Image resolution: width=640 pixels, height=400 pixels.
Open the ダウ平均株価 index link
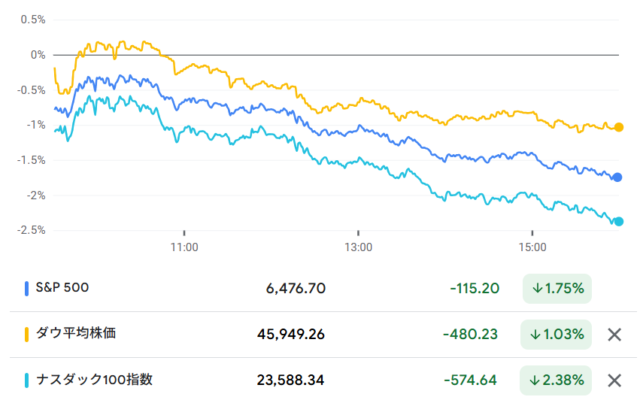pos(76,334)
